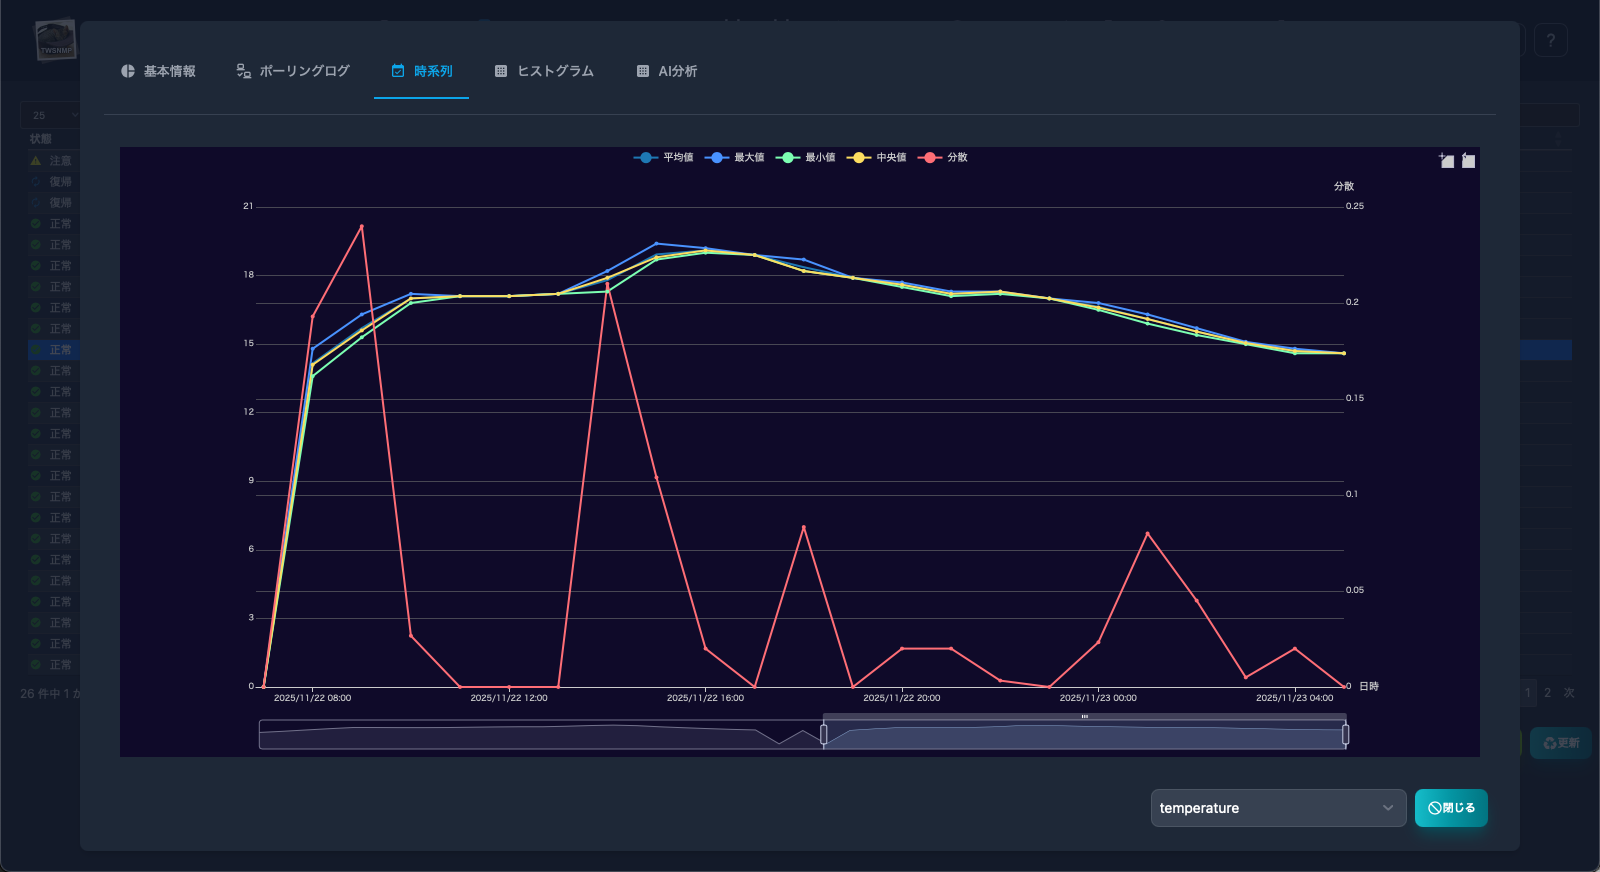Click the TWSNMP logo in the background

[56, 41]
